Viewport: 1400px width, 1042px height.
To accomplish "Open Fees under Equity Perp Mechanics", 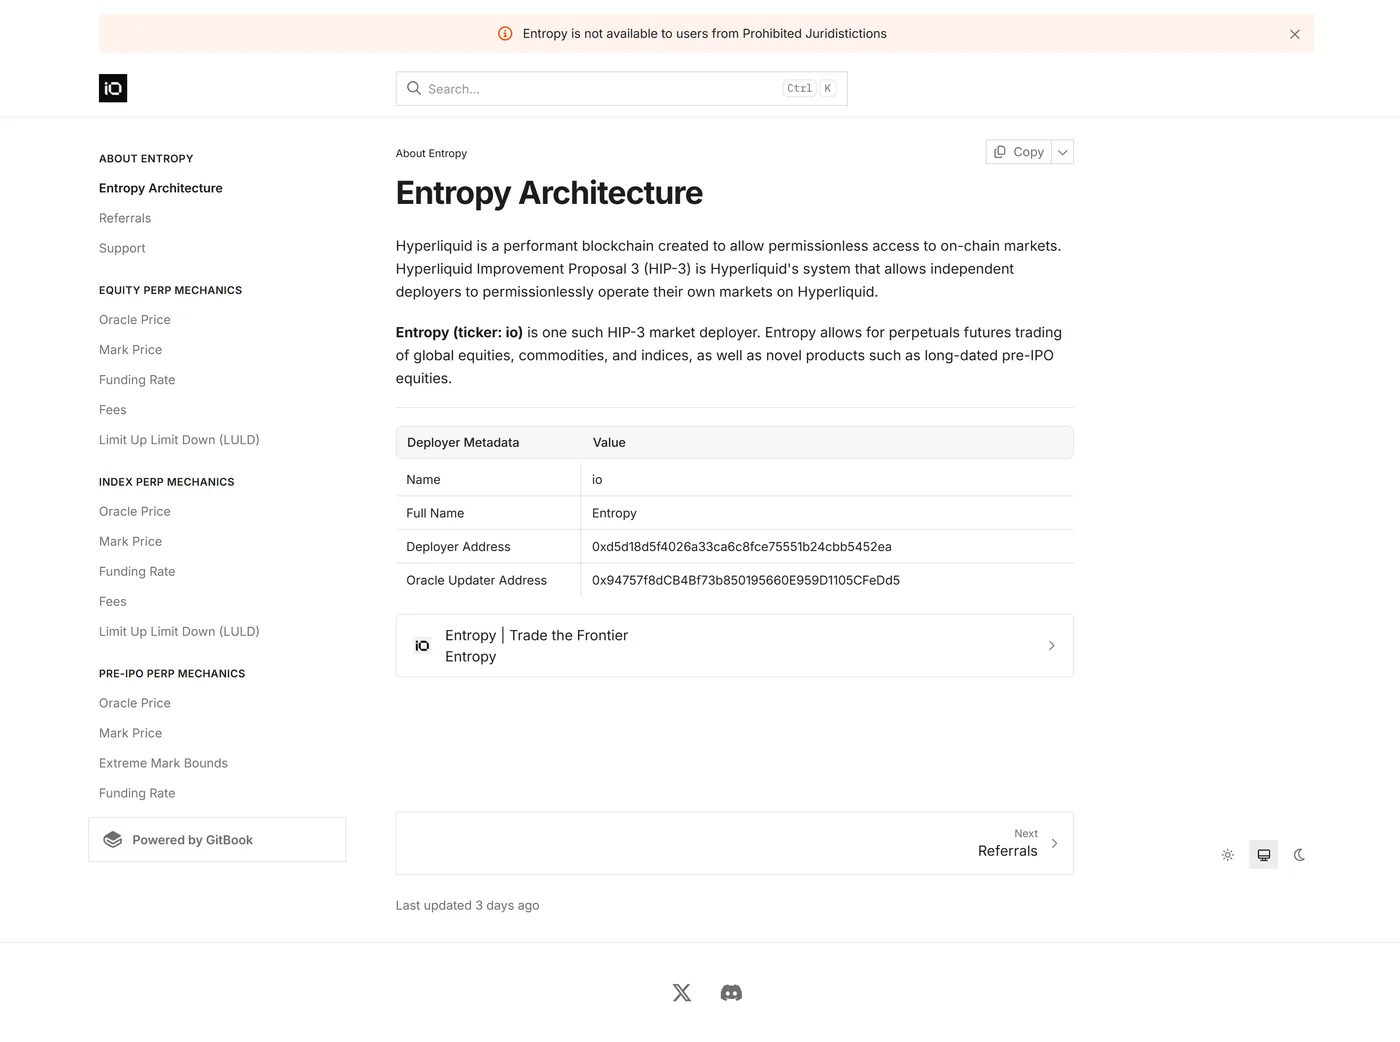I will (x=113, y=410).
